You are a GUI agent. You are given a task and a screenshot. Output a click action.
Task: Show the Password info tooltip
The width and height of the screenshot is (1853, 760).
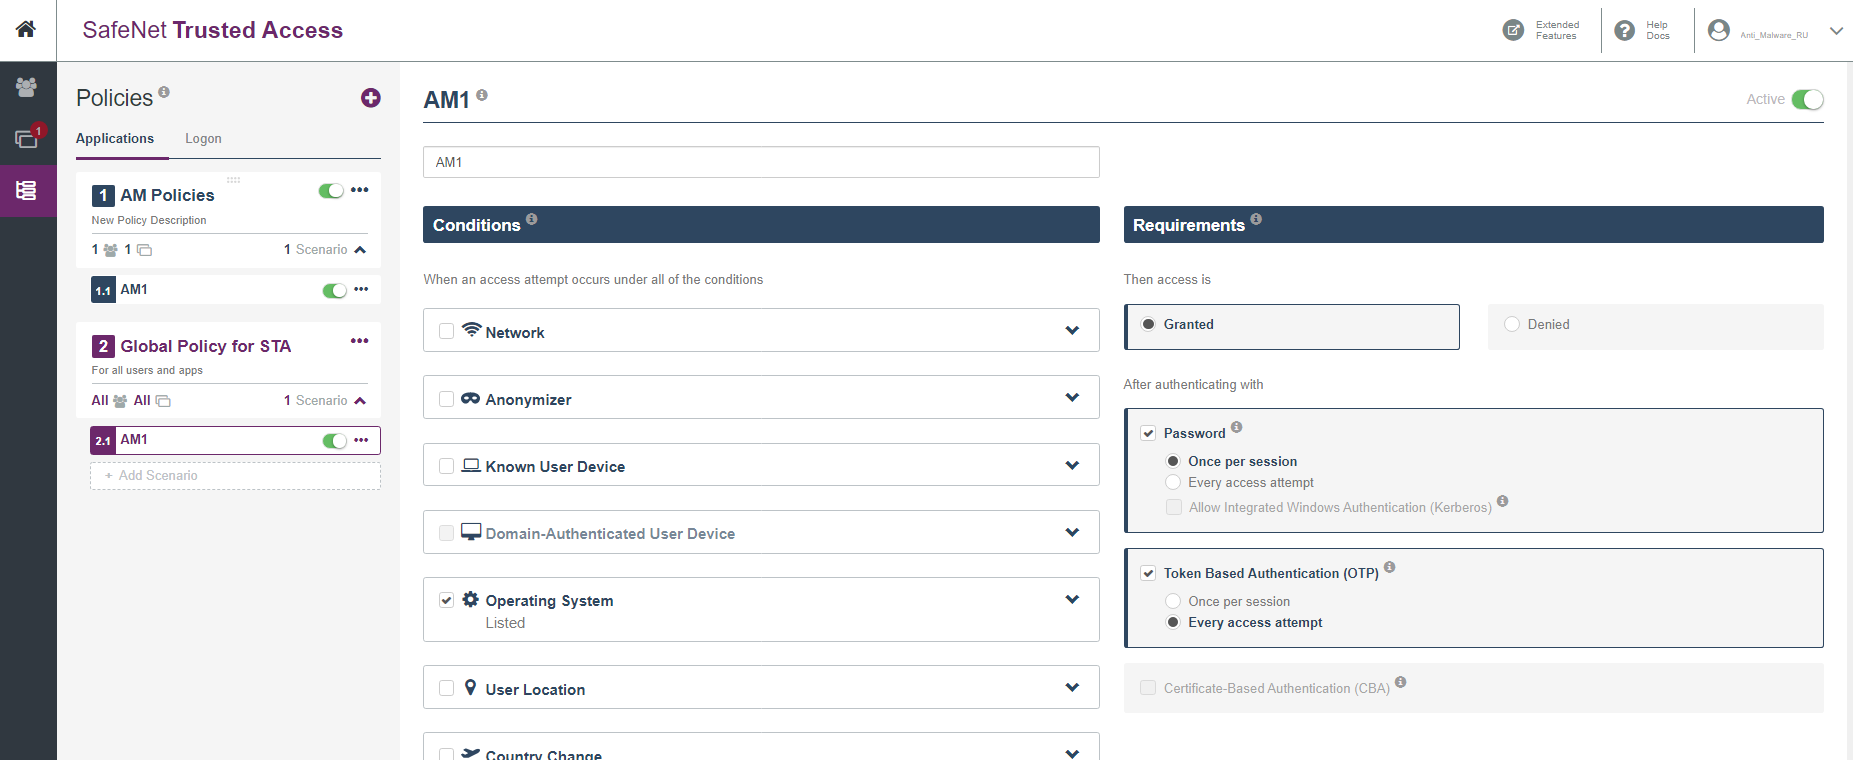tap(1237, 427)
